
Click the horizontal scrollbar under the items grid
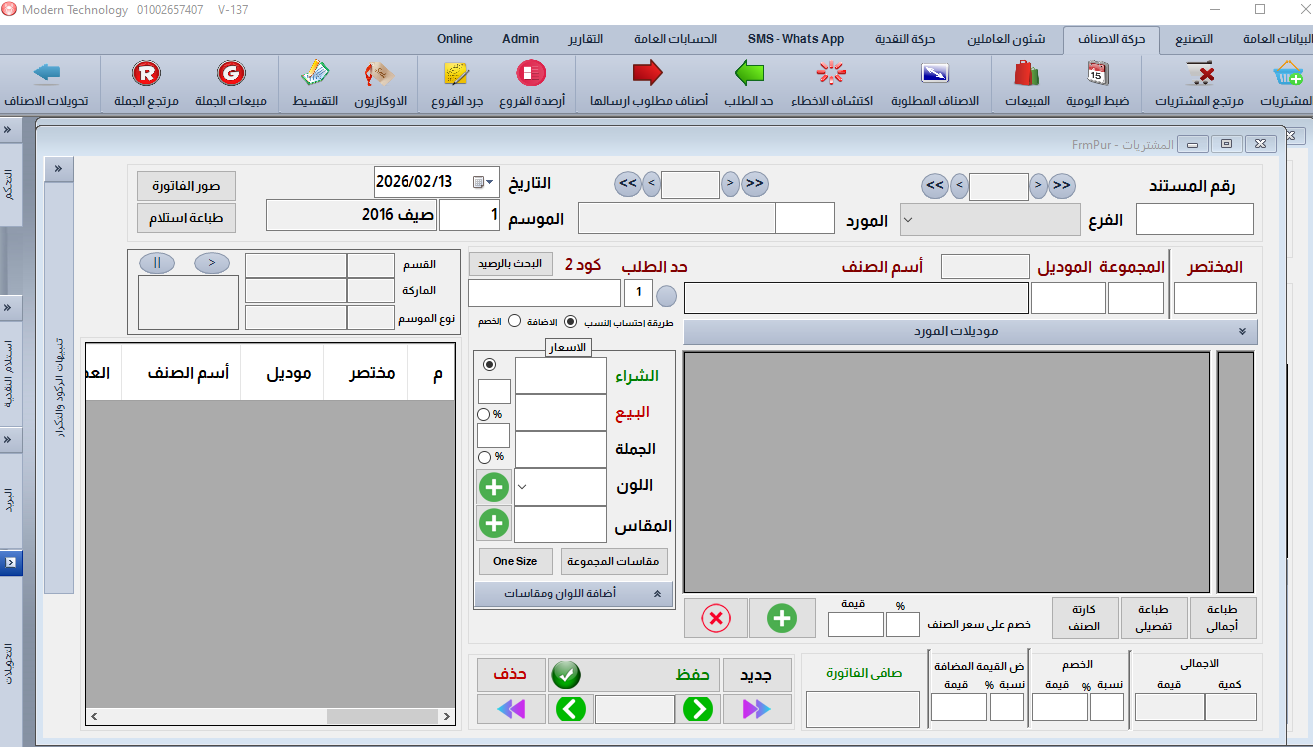(270, 716)
